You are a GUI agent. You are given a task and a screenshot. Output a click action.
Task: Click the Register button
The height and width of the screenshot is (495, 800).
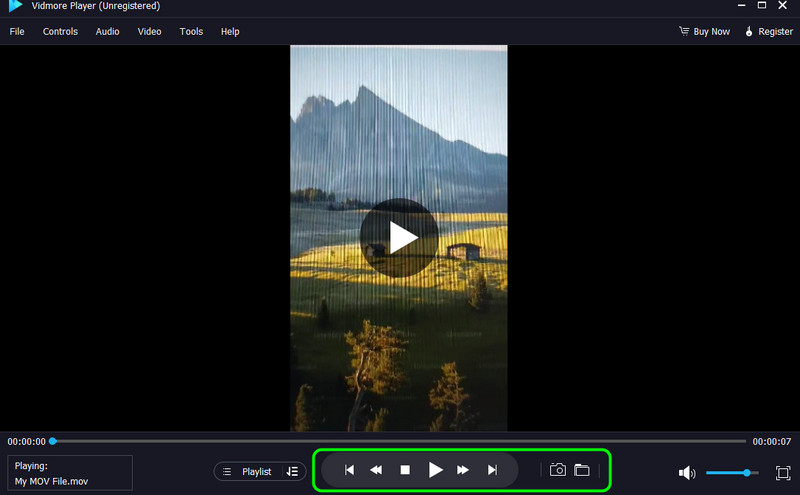(768, 32)
